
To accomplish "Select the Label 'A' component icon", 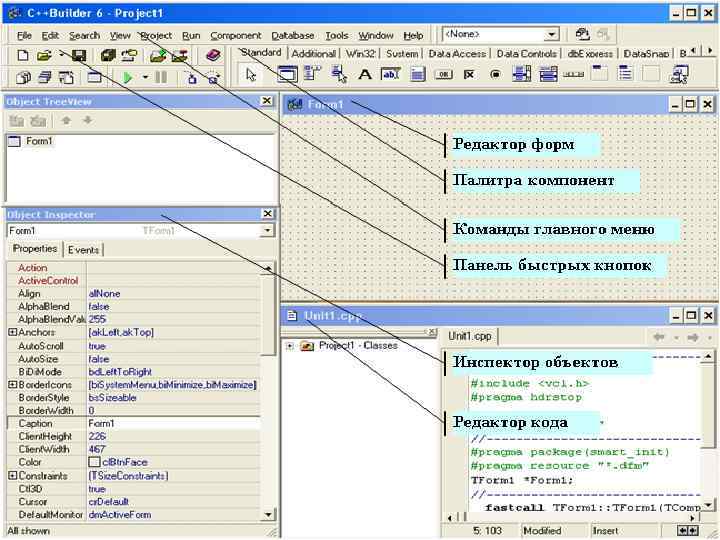I will point(365,74).
